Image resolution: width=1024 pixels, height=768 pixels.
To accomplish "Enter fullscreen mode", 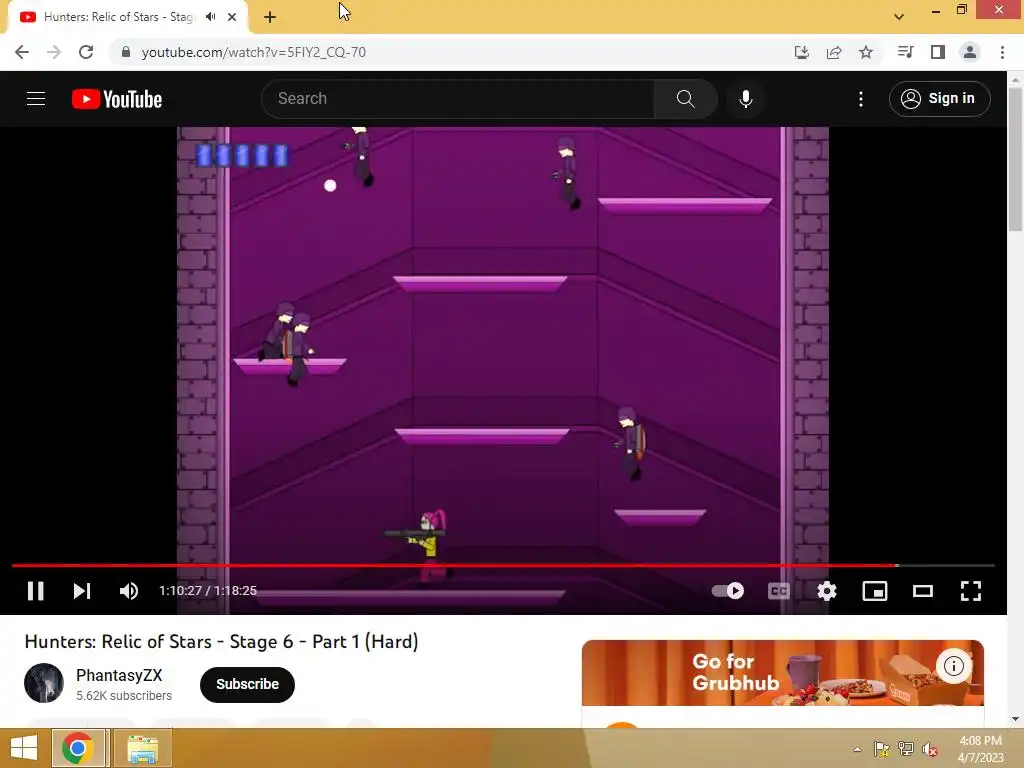I will click(971, 591).
